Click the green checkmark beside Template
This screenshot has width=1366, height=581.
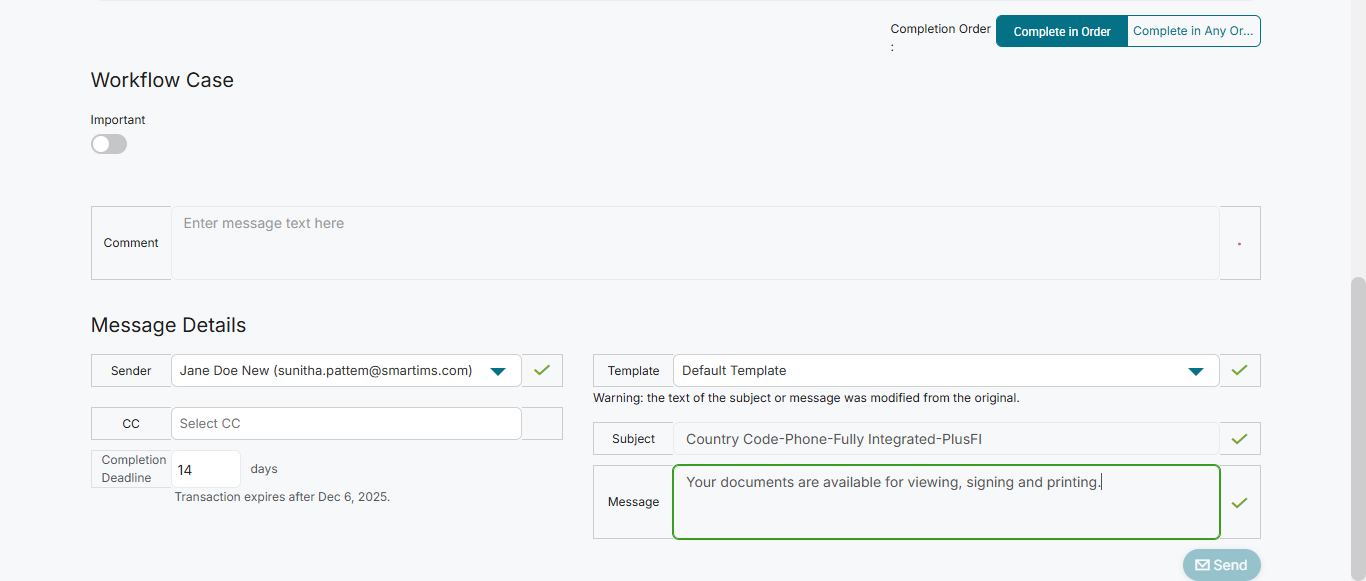pyautogui.click(x=1240, y=371)
